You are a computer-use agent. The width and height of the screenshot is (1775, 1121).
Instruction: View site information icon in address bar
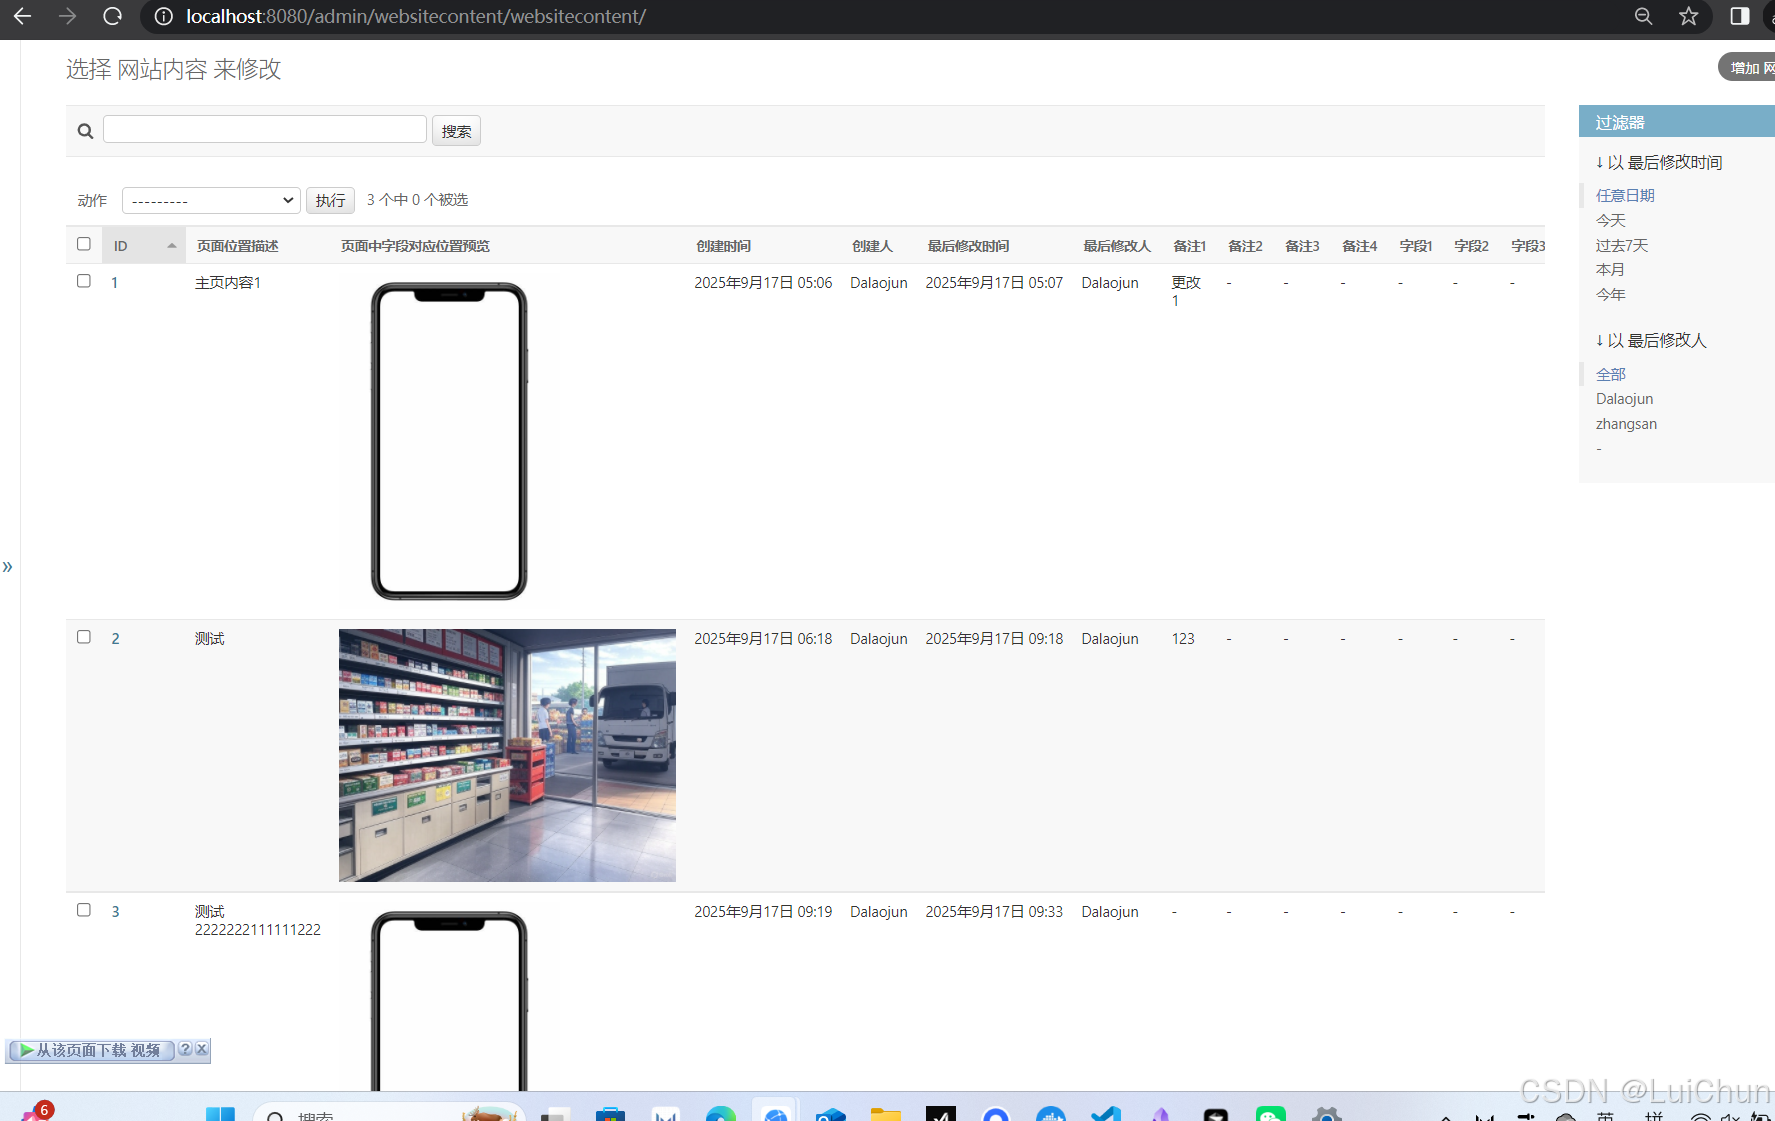coord(164,16)
